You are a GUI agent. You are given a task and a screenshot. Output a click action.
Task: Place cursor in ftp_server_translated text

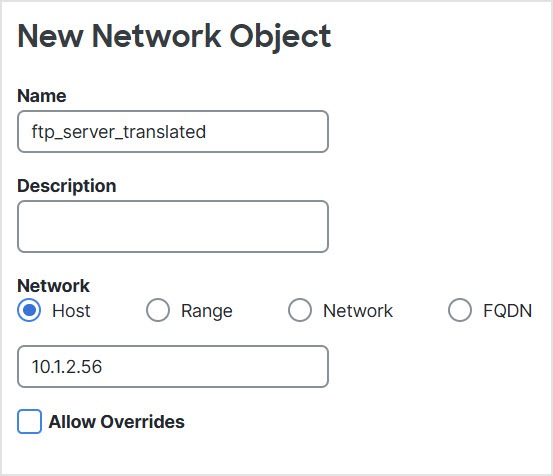[119, 132]
